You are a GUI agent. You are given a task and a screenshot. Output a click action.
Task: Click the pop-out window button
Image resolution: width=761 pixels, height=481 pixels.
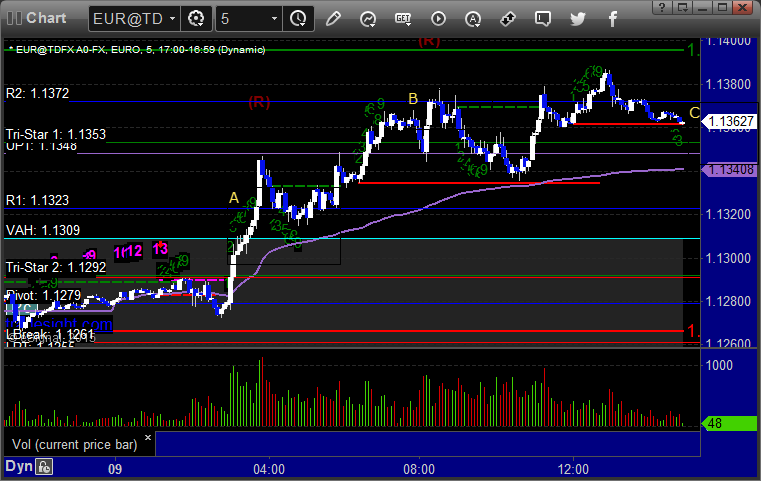682,7
